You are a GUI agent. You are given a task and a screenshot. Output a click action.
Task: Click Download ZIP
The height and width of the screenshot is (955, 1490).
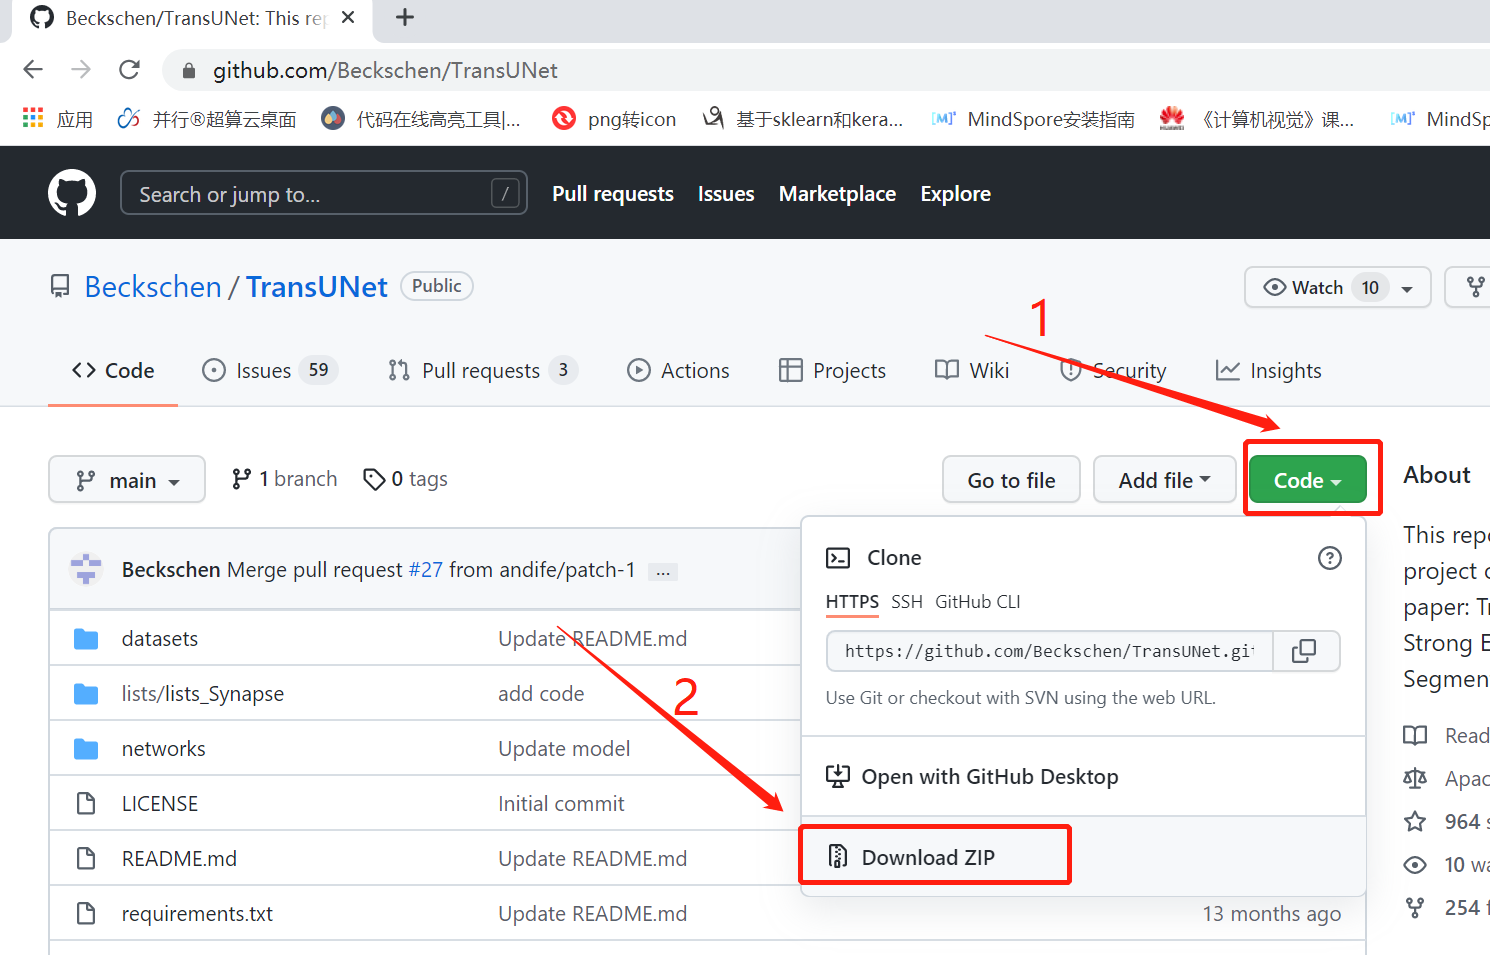pos(928,857)
